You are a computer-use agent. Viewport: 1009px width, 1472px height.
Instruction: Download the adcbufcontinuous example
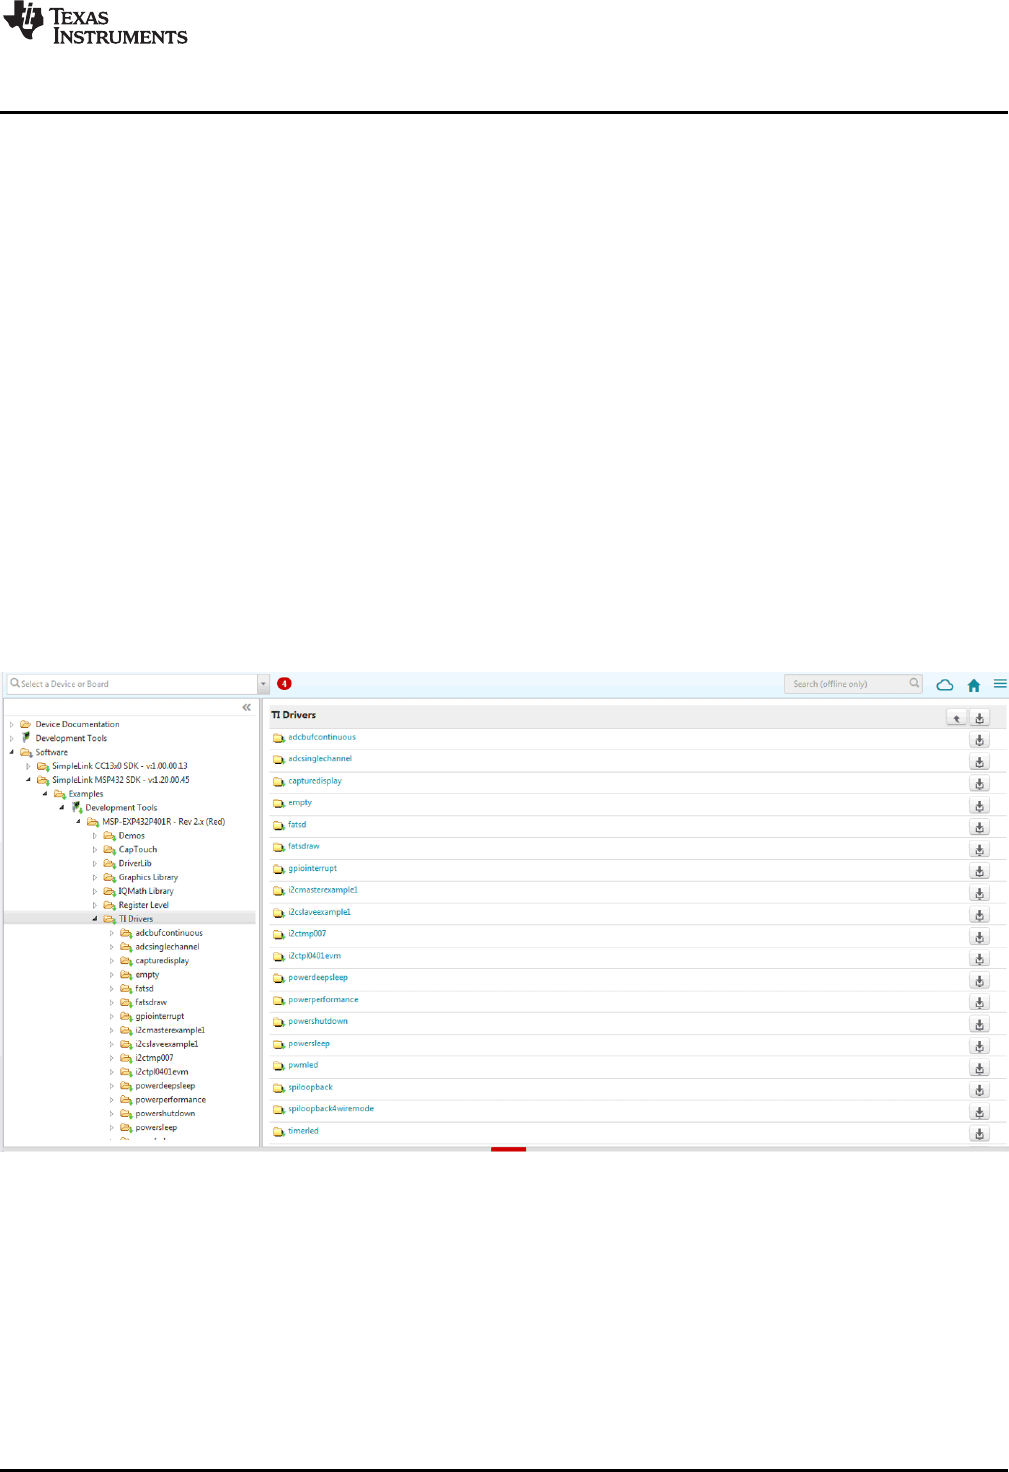(980, 740)
